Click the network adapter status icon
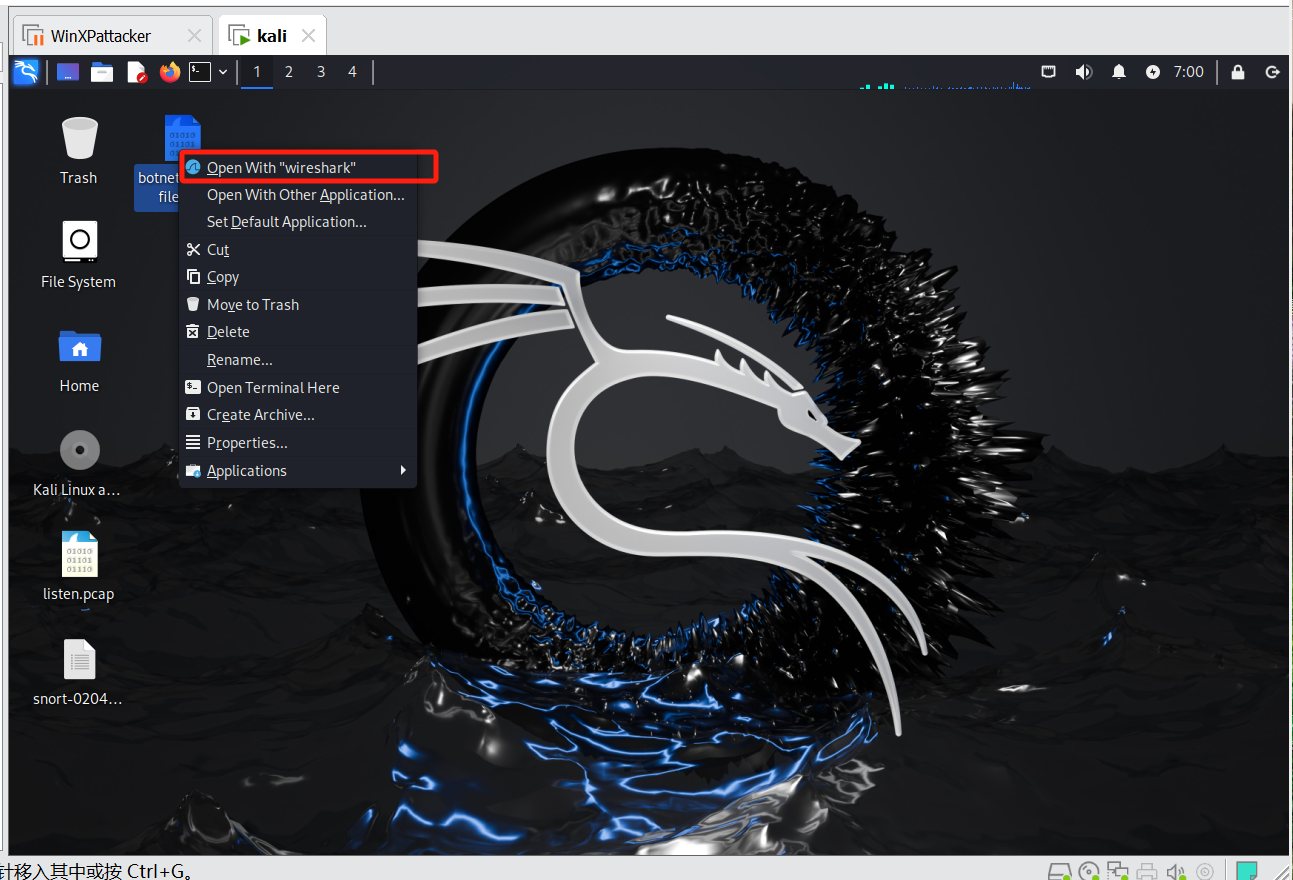1293x880 pixels. (1118, 871)
